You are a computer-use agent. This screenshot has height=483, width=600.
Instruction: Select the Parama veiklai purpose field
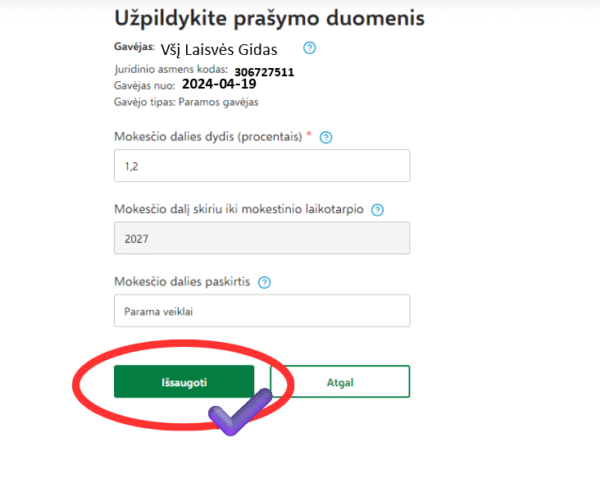point(262,310)
